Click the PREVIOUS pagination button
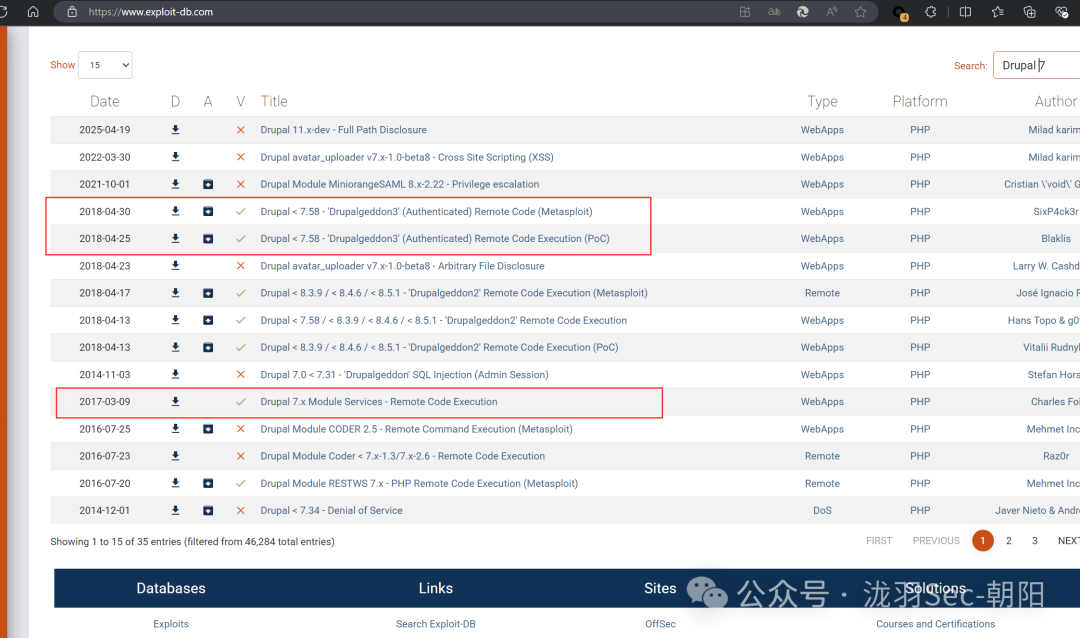 tap(936, 541)
